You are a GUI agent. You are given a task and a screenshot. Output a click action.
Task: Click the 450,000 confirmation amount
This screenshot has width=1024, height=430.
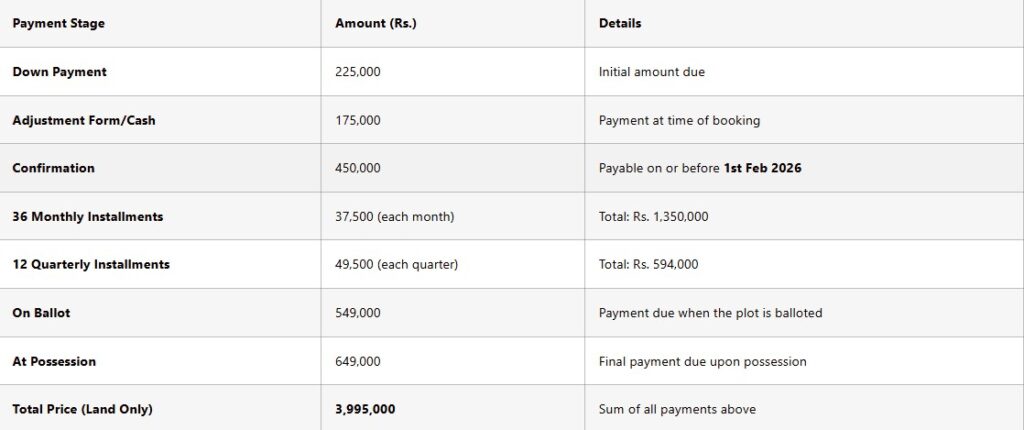pyautogui.click(x=358, y=168)
